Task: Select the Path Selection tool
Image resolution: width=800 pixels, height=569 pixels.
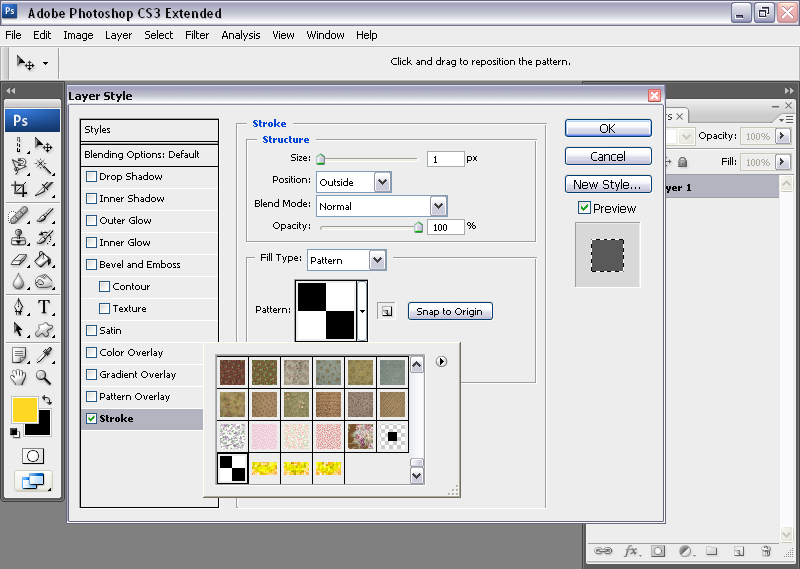Action: coord(19,330)
